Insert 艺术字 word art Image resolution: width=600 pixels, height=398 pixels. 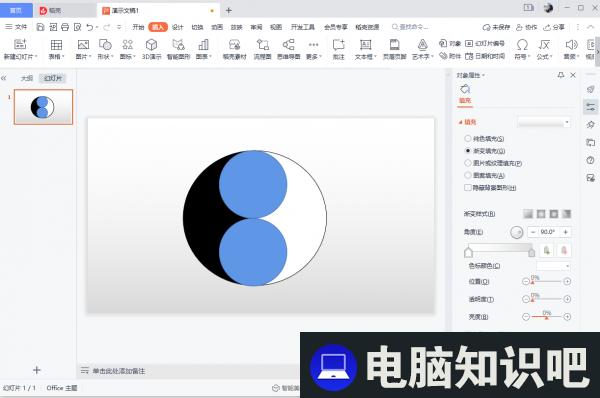pos(422,45)
